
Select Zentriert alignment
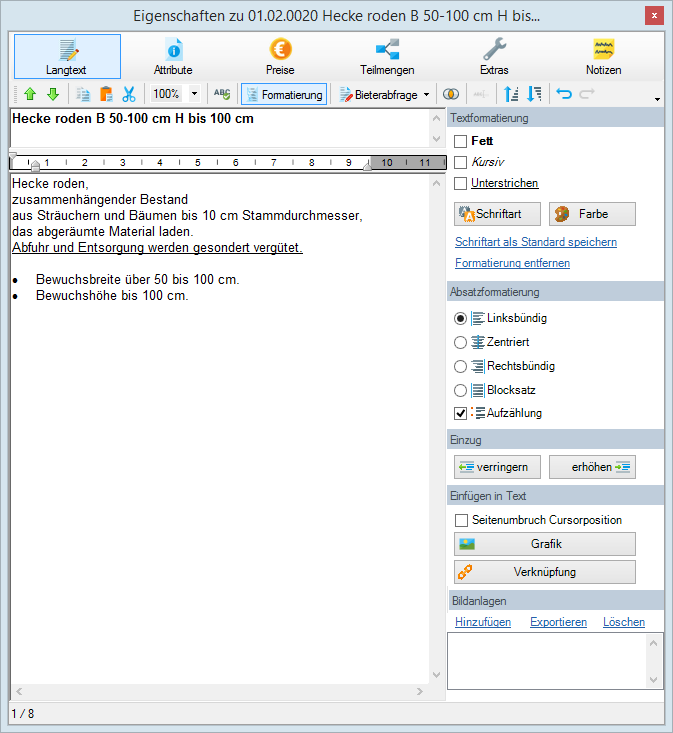point(461,342)
